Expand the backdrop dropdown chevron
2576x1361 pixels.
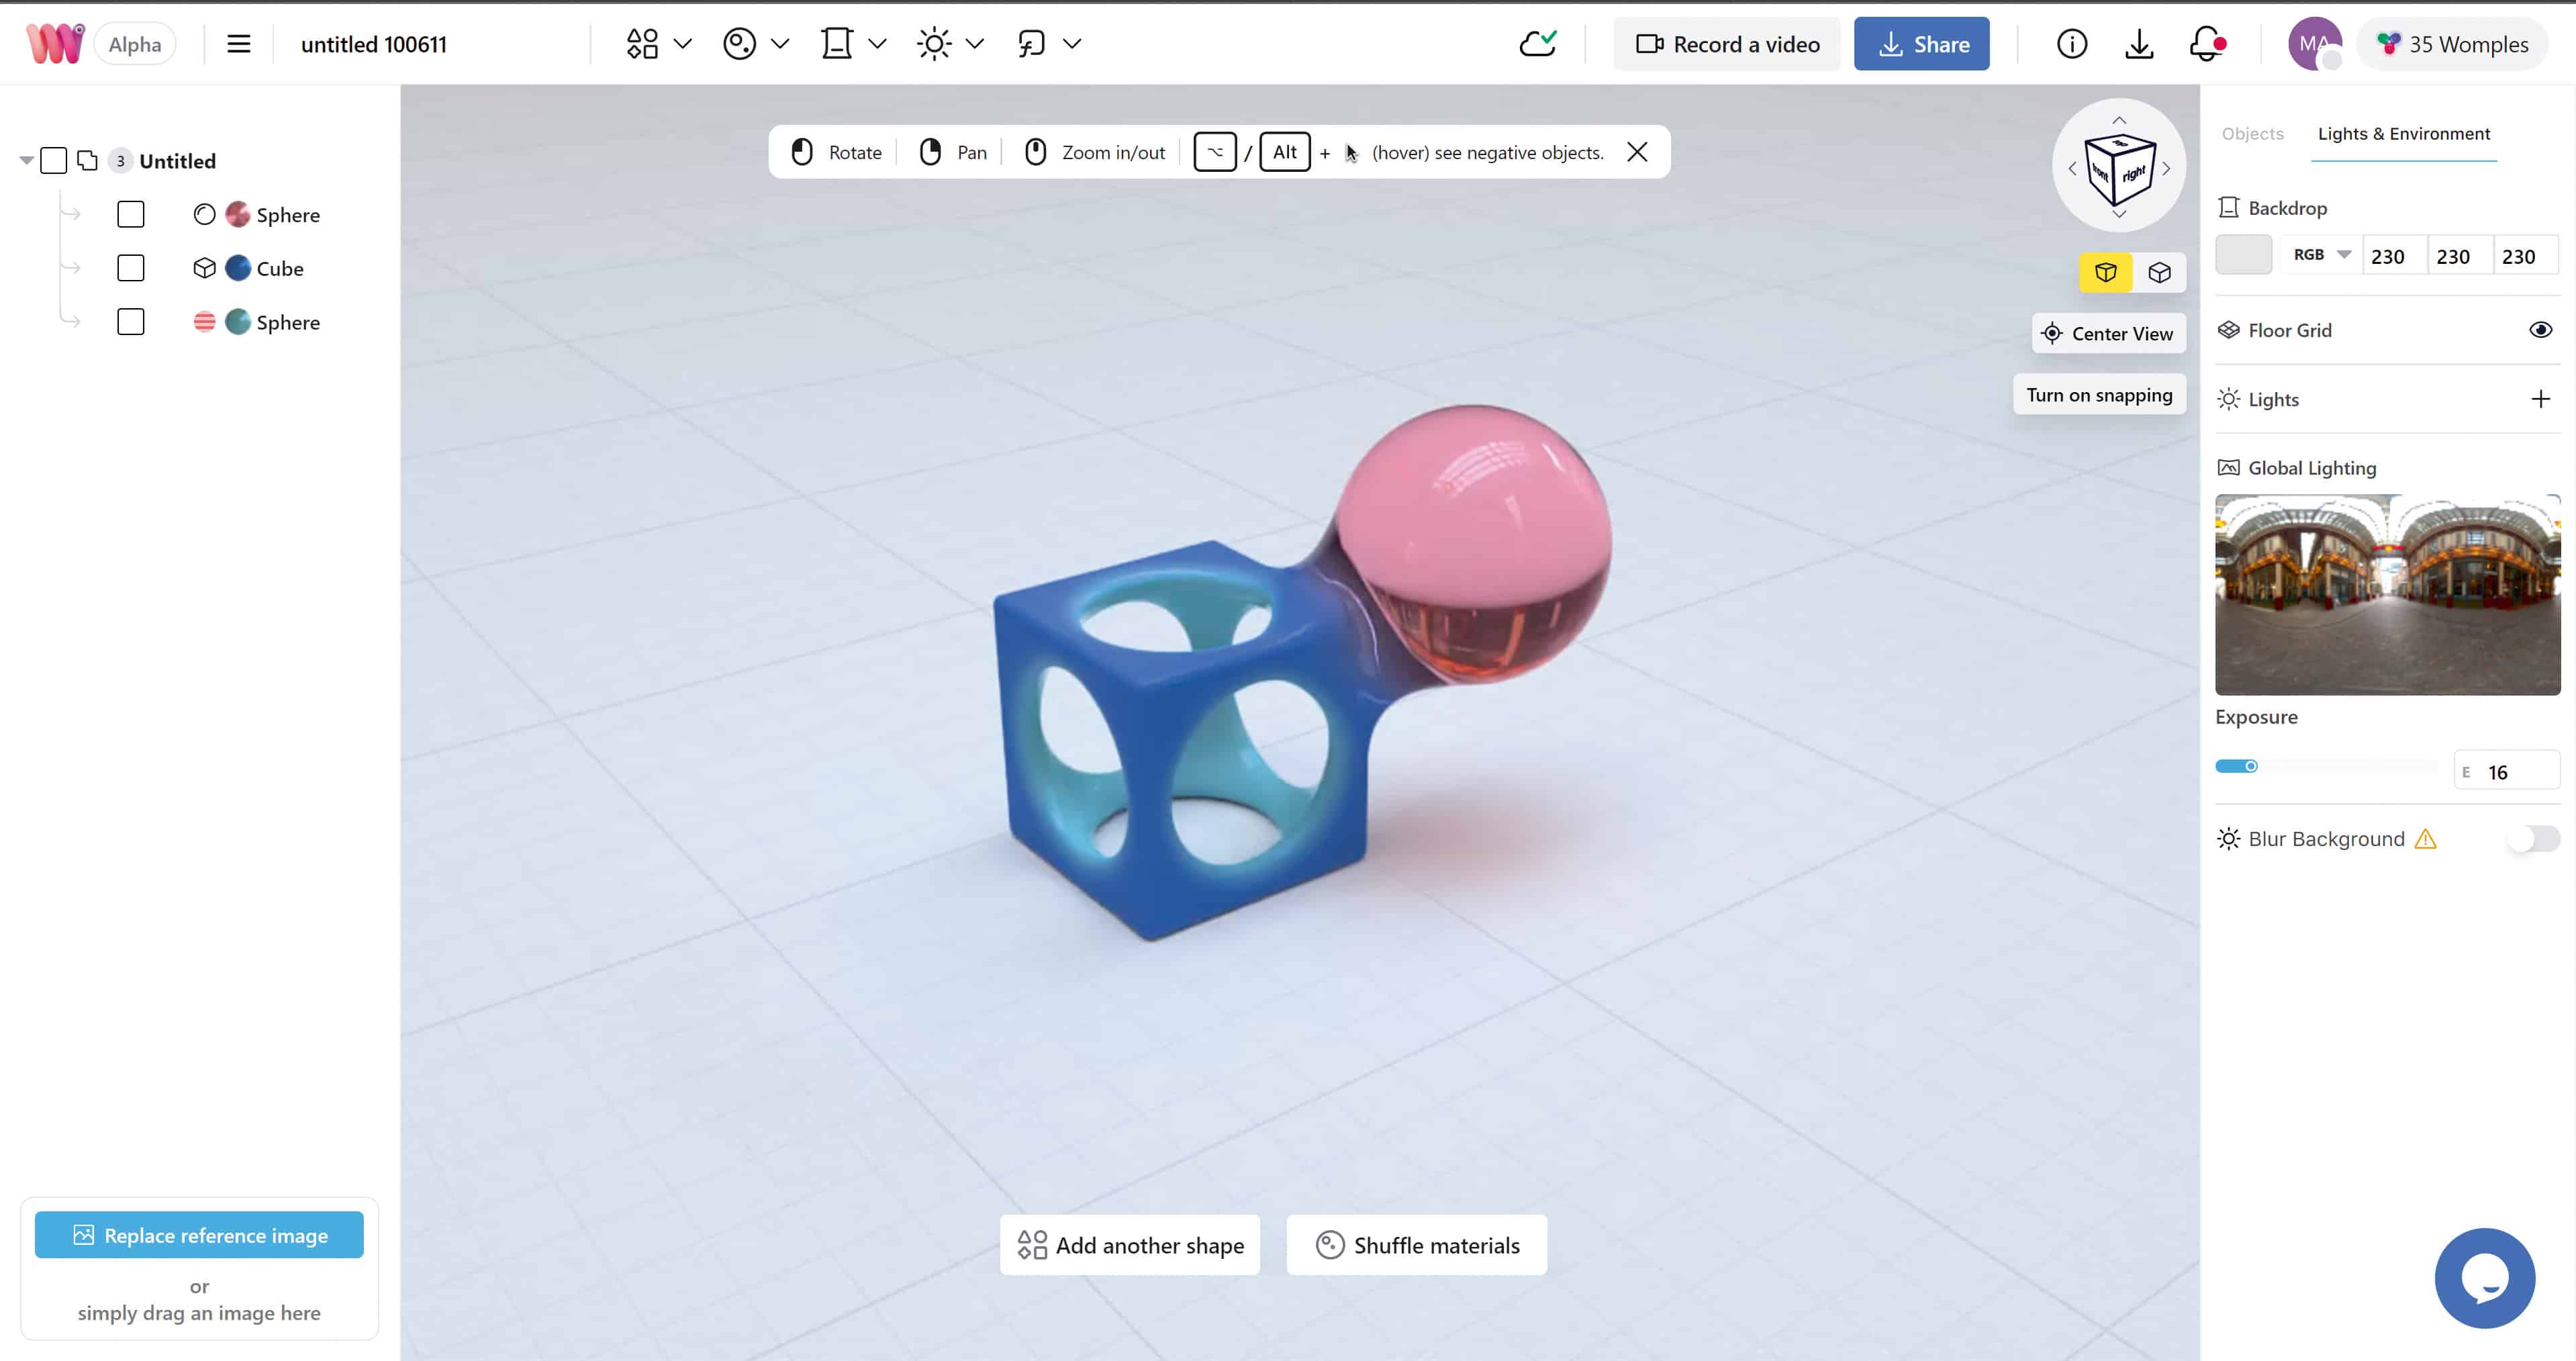coord(877,44)
